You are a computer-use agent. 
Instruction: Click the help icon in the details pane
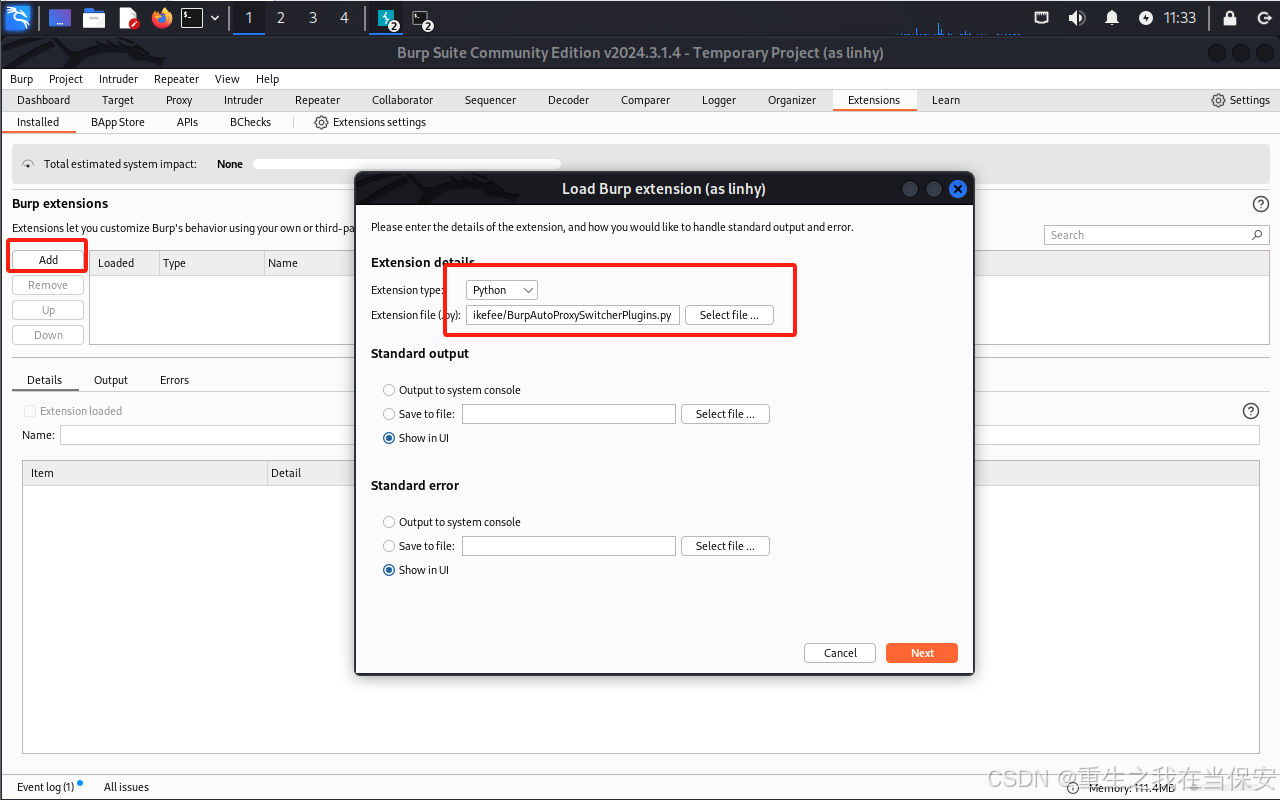tap(1250, 411)
